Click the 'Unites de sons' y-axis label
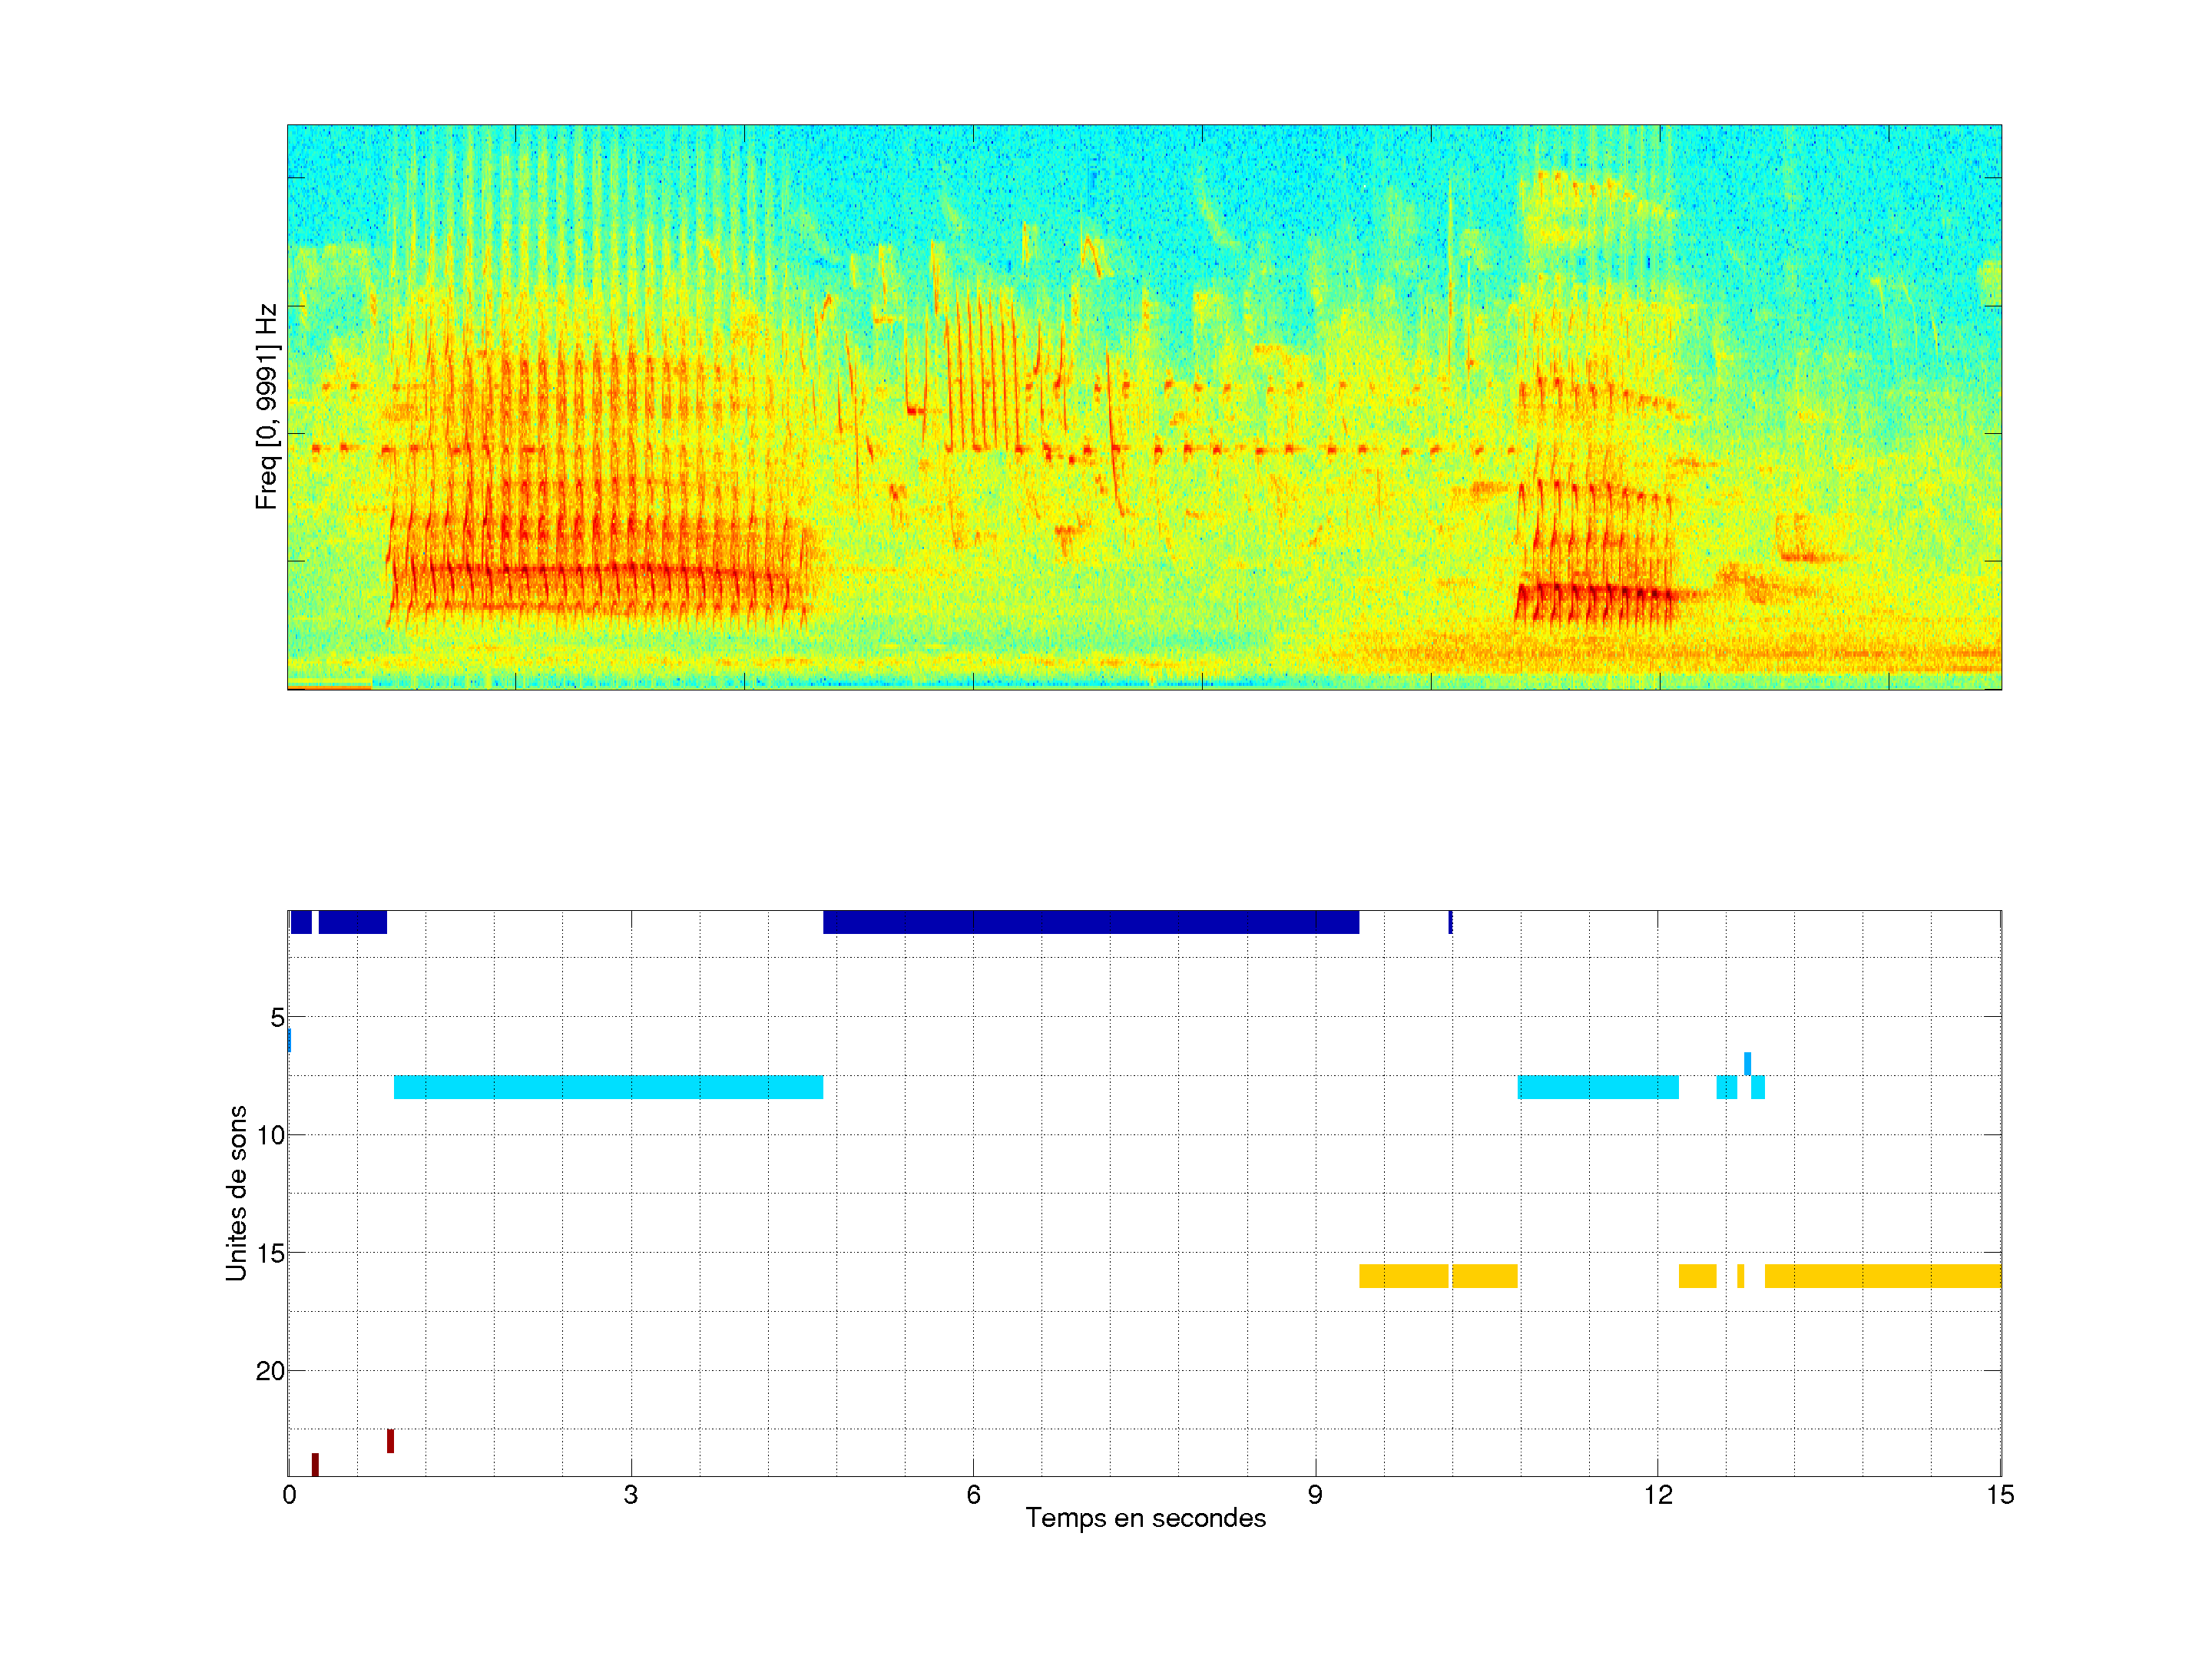Screen dimensions: 2212x1659 tap(236, 1193)
